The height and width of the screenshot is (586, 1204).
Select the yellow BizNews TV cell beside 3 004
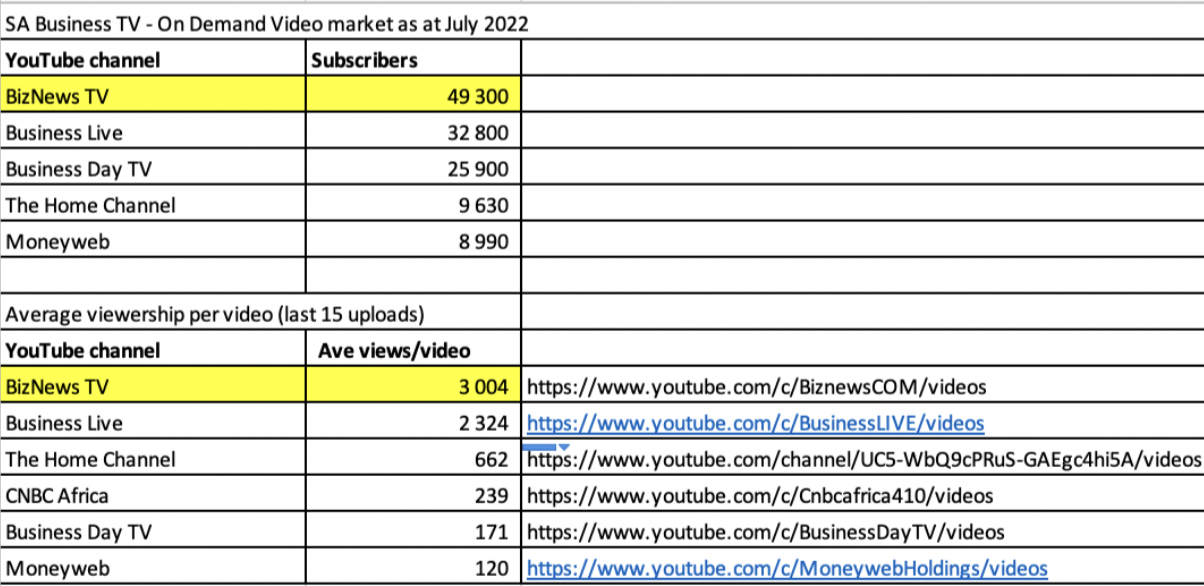coord(153,386)
